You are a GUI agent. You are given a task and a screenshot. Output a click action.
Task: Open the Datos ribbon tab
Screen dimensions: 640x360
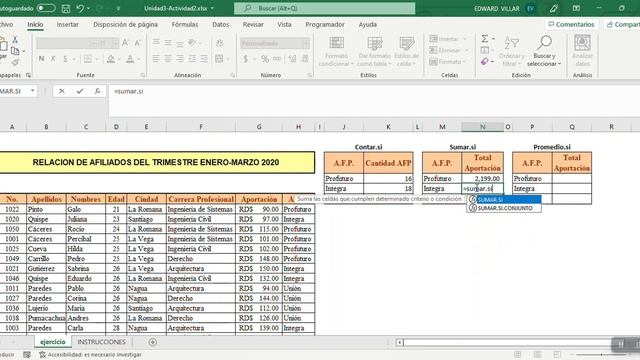221,24
